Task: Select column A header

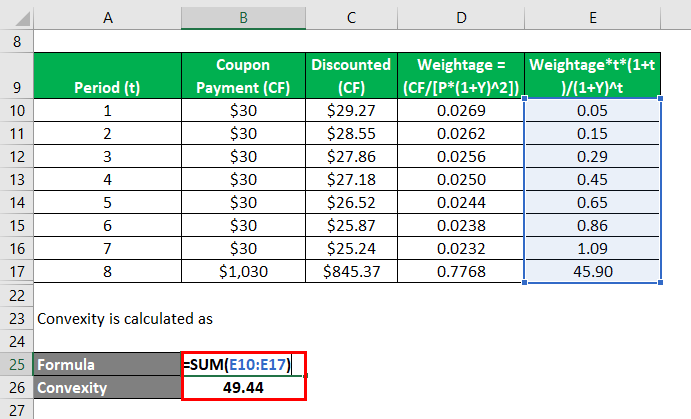Action: [106, 17]
